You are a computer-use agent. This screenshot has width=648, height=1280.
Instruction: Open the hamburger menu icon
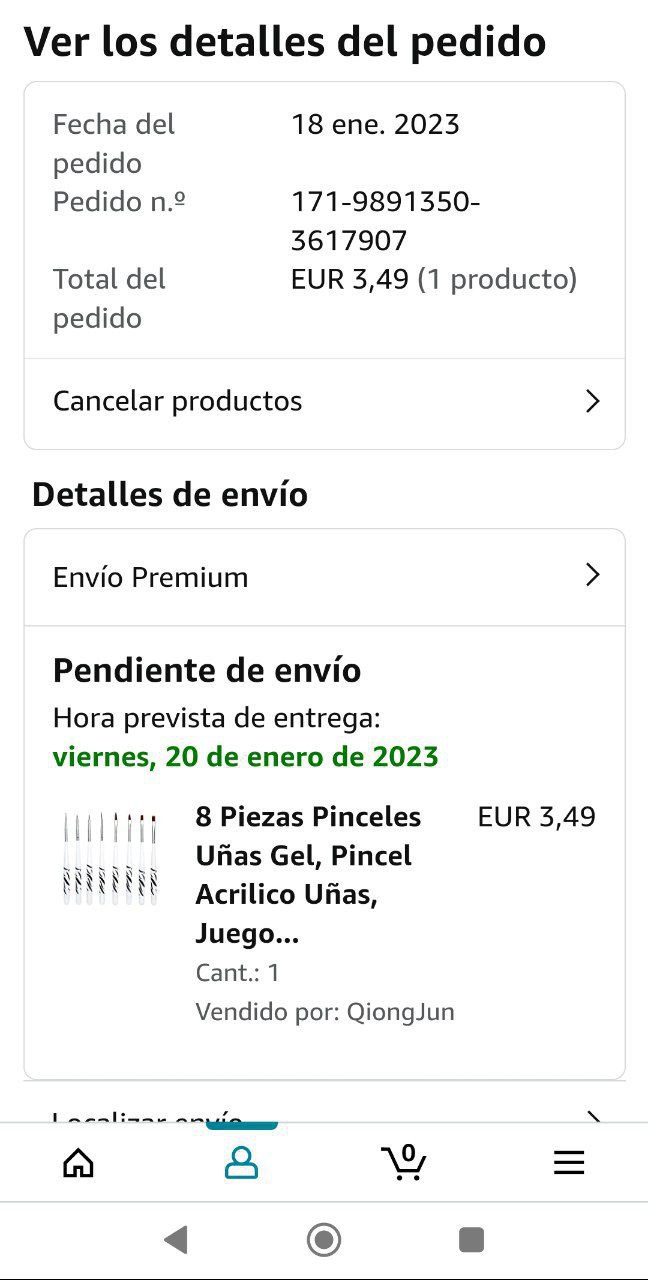[x=568, y=1162]
